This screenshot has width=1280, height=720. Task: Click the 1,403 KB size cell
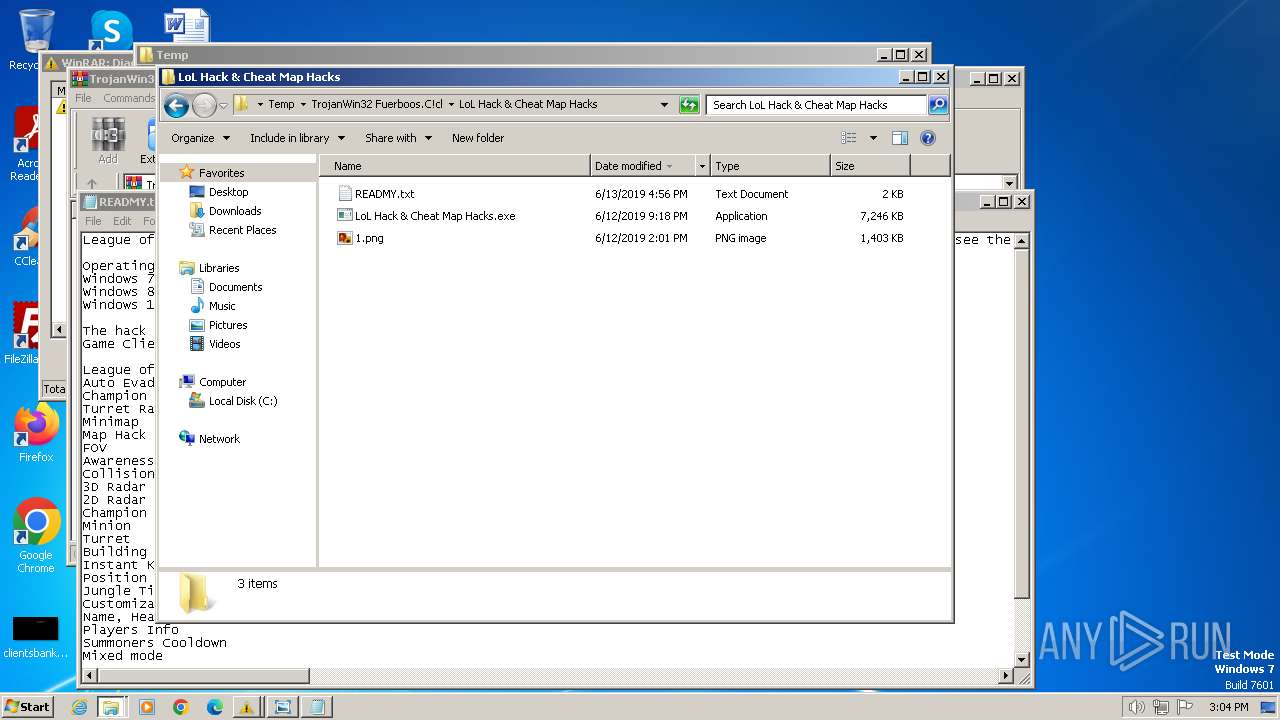(882, 238)
